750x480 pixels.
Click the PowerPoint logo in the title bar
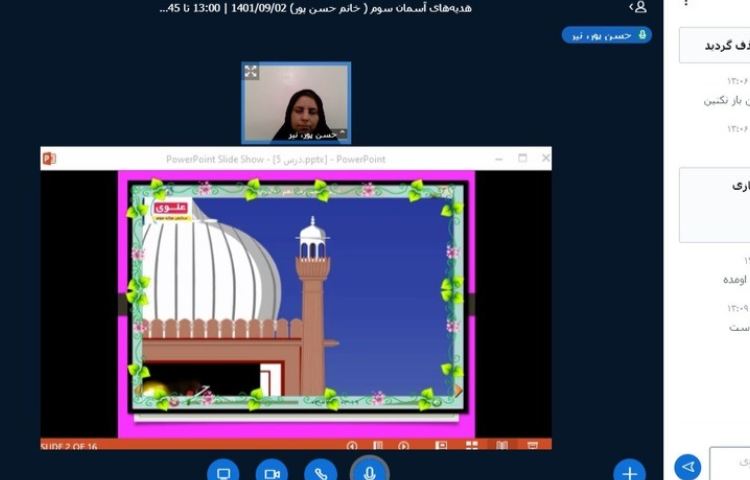[x=49, y=159]
